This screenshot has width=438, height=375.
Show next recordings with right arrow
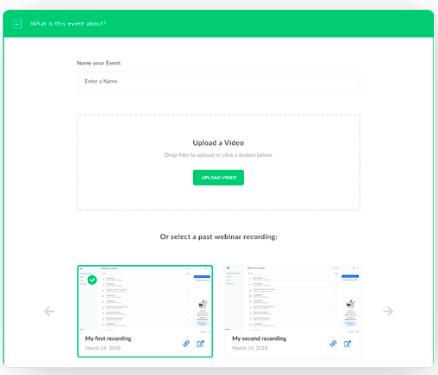point(388,311)
